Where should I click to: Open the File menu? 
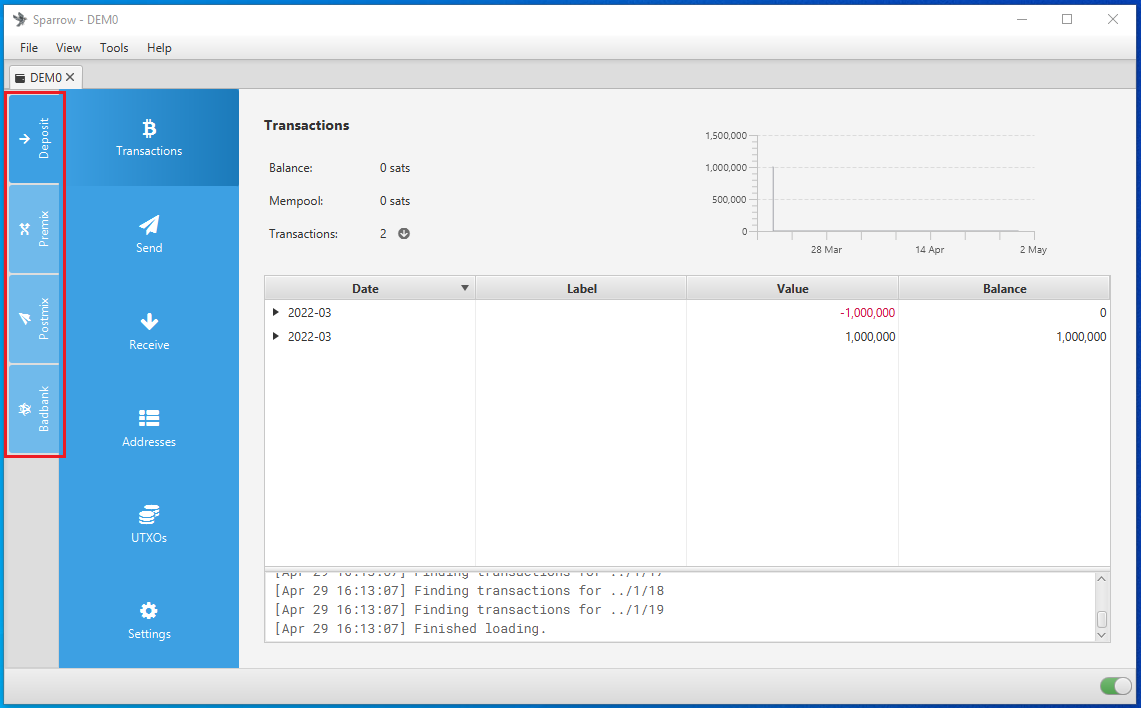coord(29,48)
